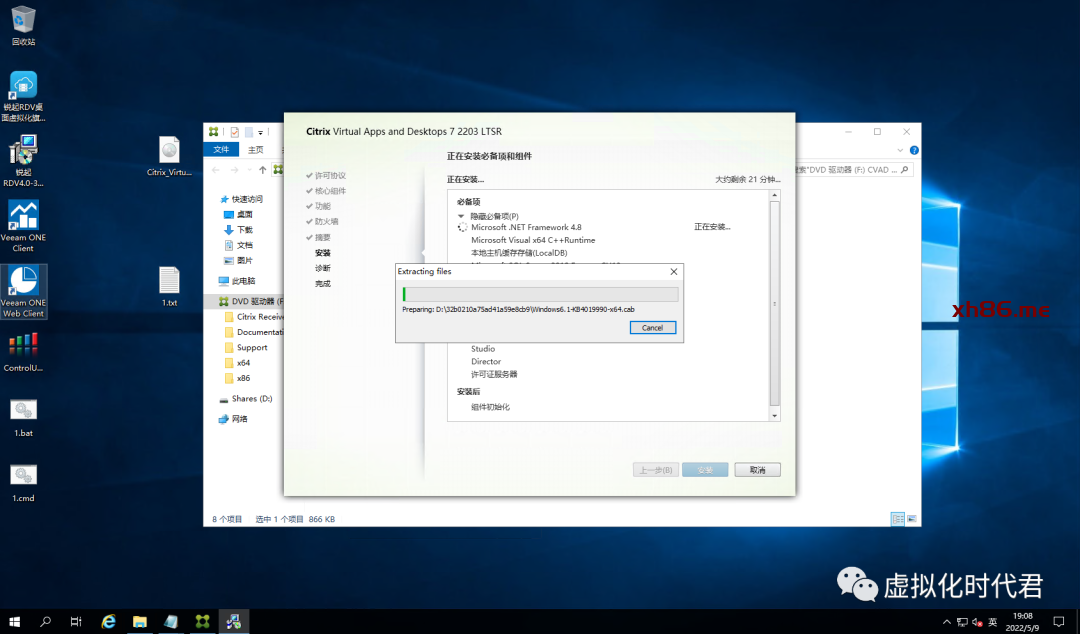
Task: Expand the Explorer ribbon
Action: [900, 150]
